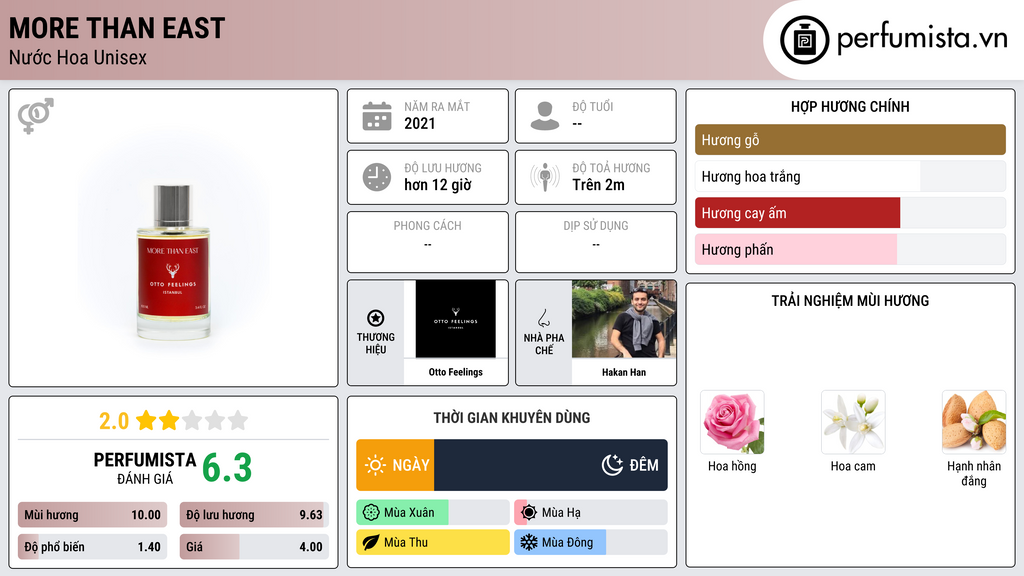Click the second gold rating star
Image resolution: width=1024 pixels, height=576 pixels.
[x=169, y=420]
